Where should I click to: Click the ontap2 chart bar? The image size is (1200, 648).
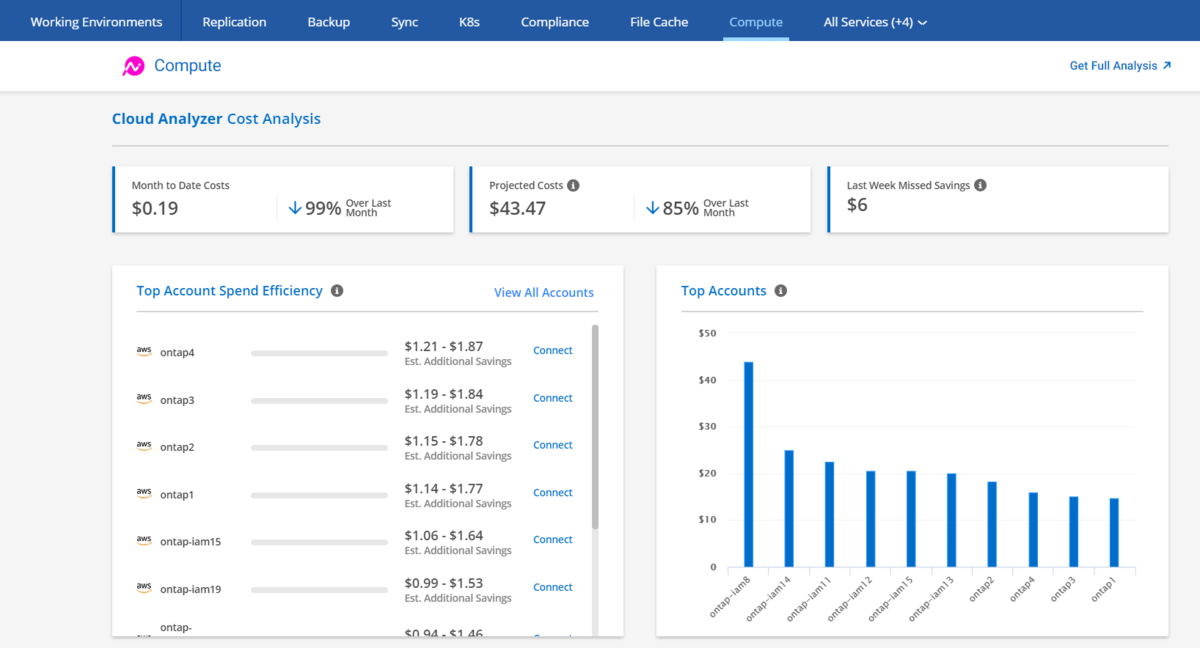(992, 525)
